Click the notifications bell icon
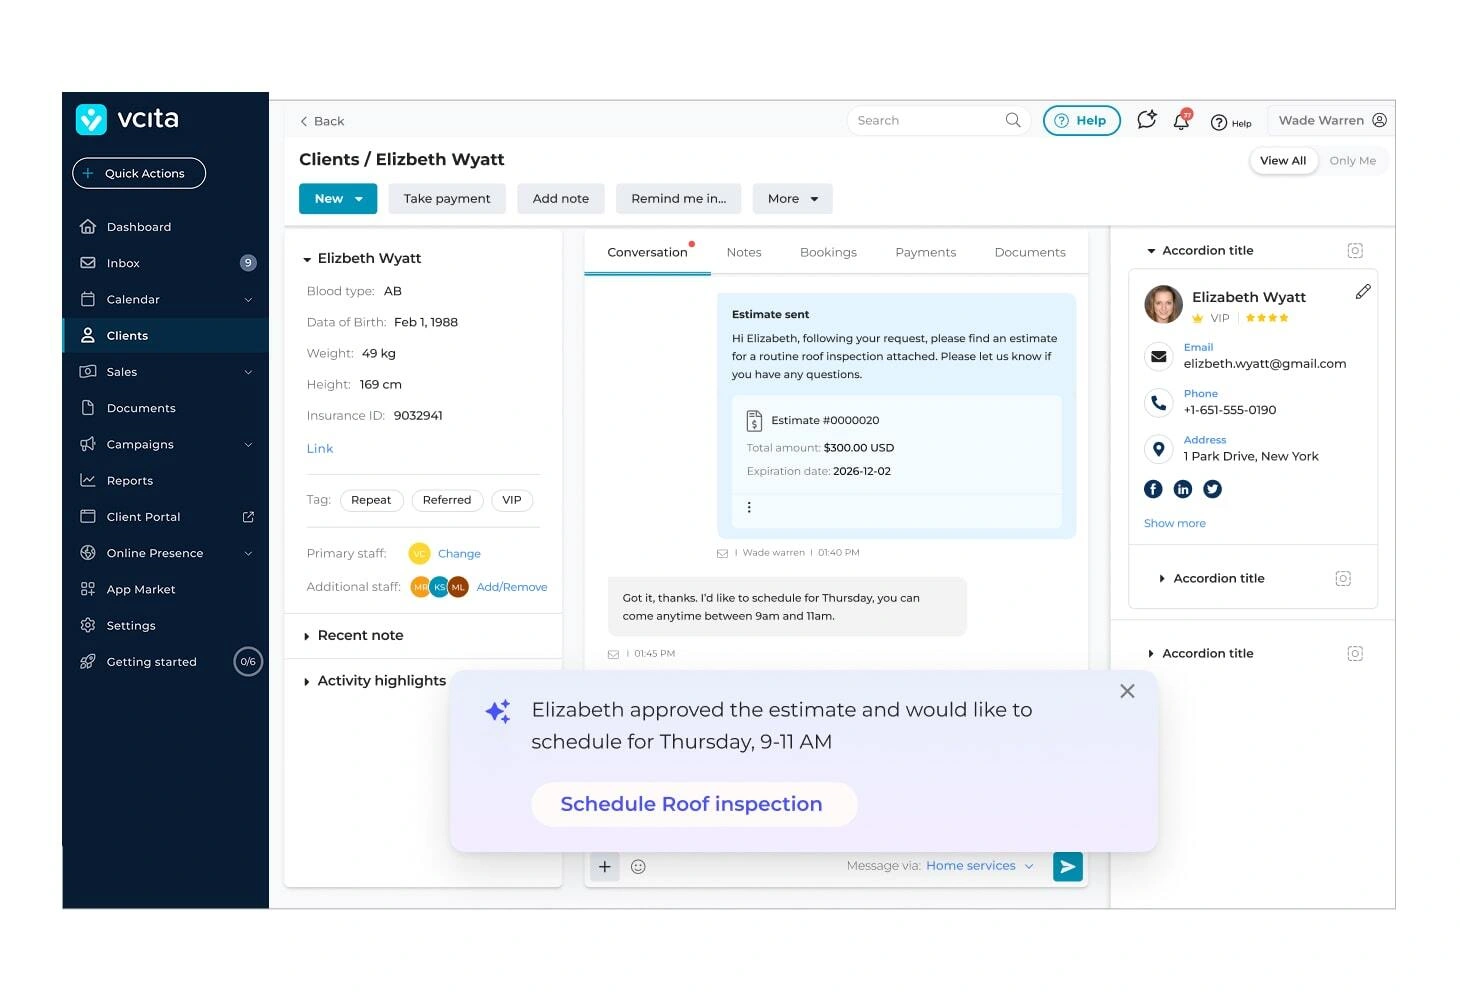Viewport: 1460px width, 1000px height. pyautogui.click(x=1181, y=120)
